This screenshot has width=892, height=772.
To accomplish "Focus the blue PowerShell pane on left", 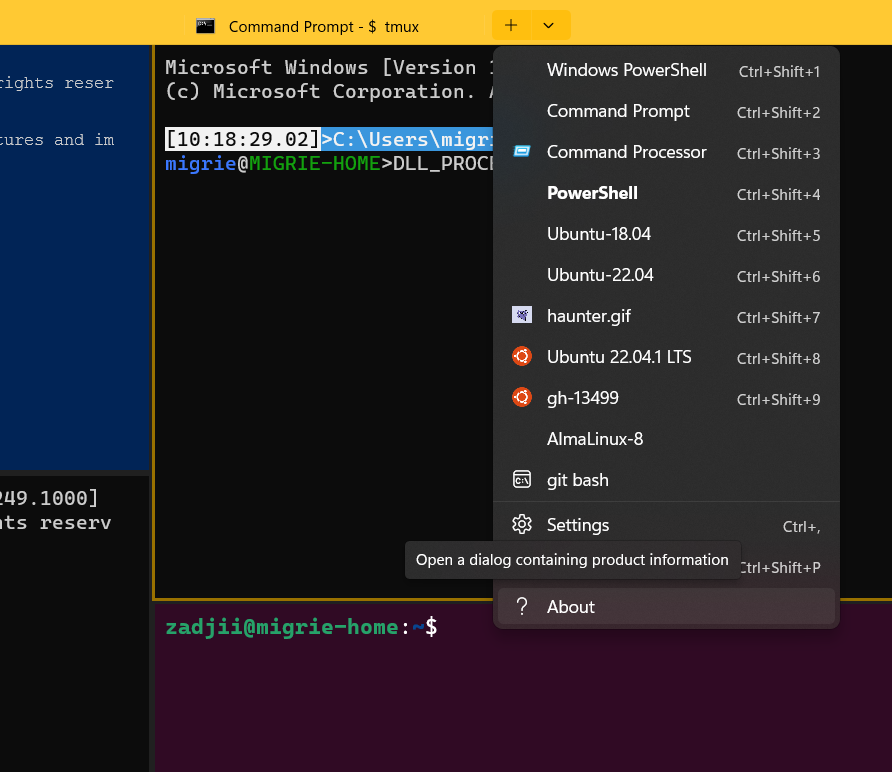I will (x=75, y=257).
